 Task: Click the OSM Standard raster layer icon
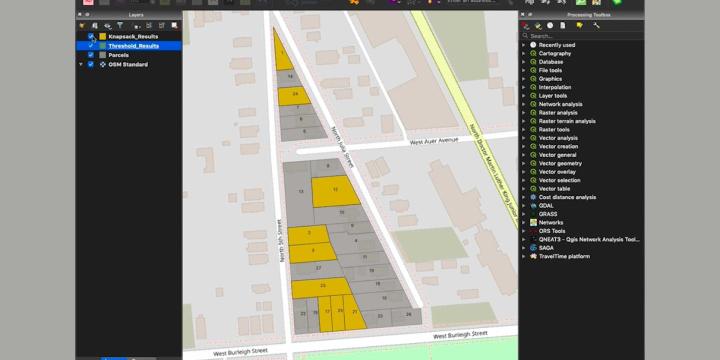point(103,64)
